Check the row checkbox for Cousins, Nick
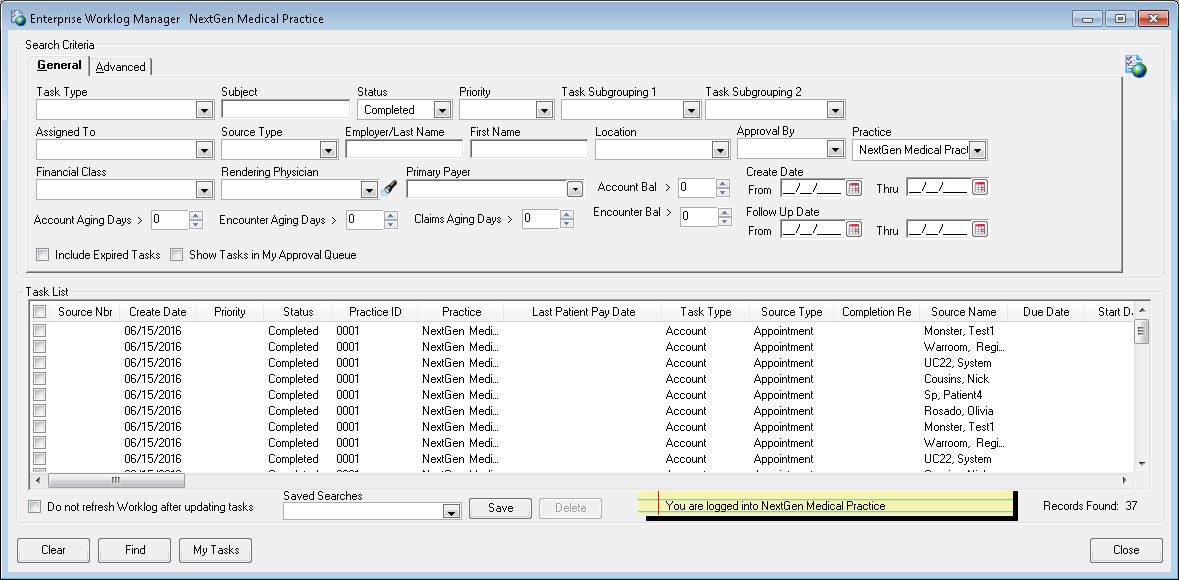Viewport: 1179px width, 580px height. point(40,378)
